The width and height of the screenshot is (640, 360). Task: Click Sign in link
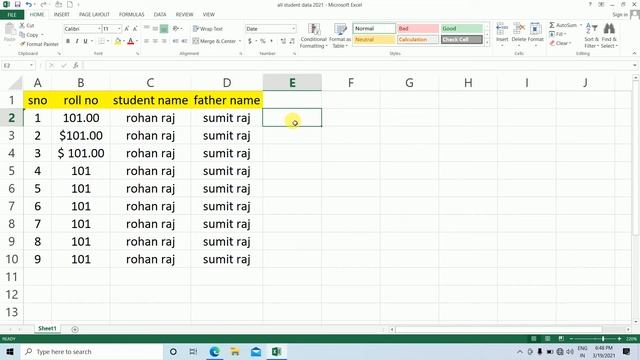620,15
